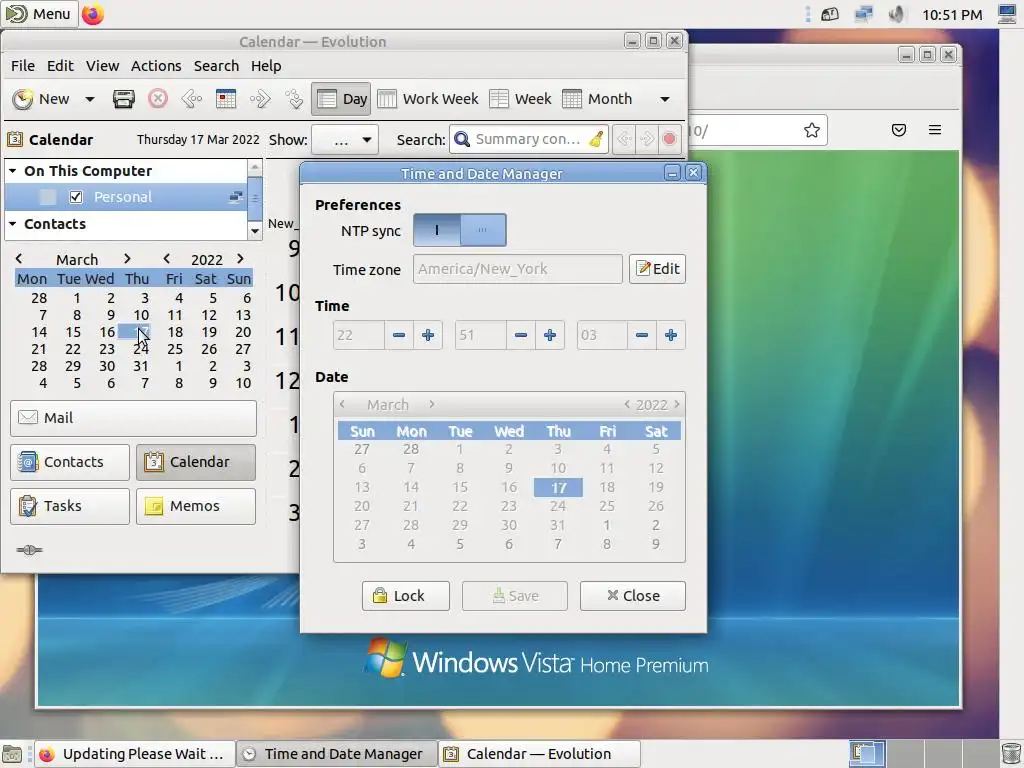The width and height of the screenshot is (1024, 768).
Task: Click the Personal calendar color swatch
Action: click(x=47, y=197)
